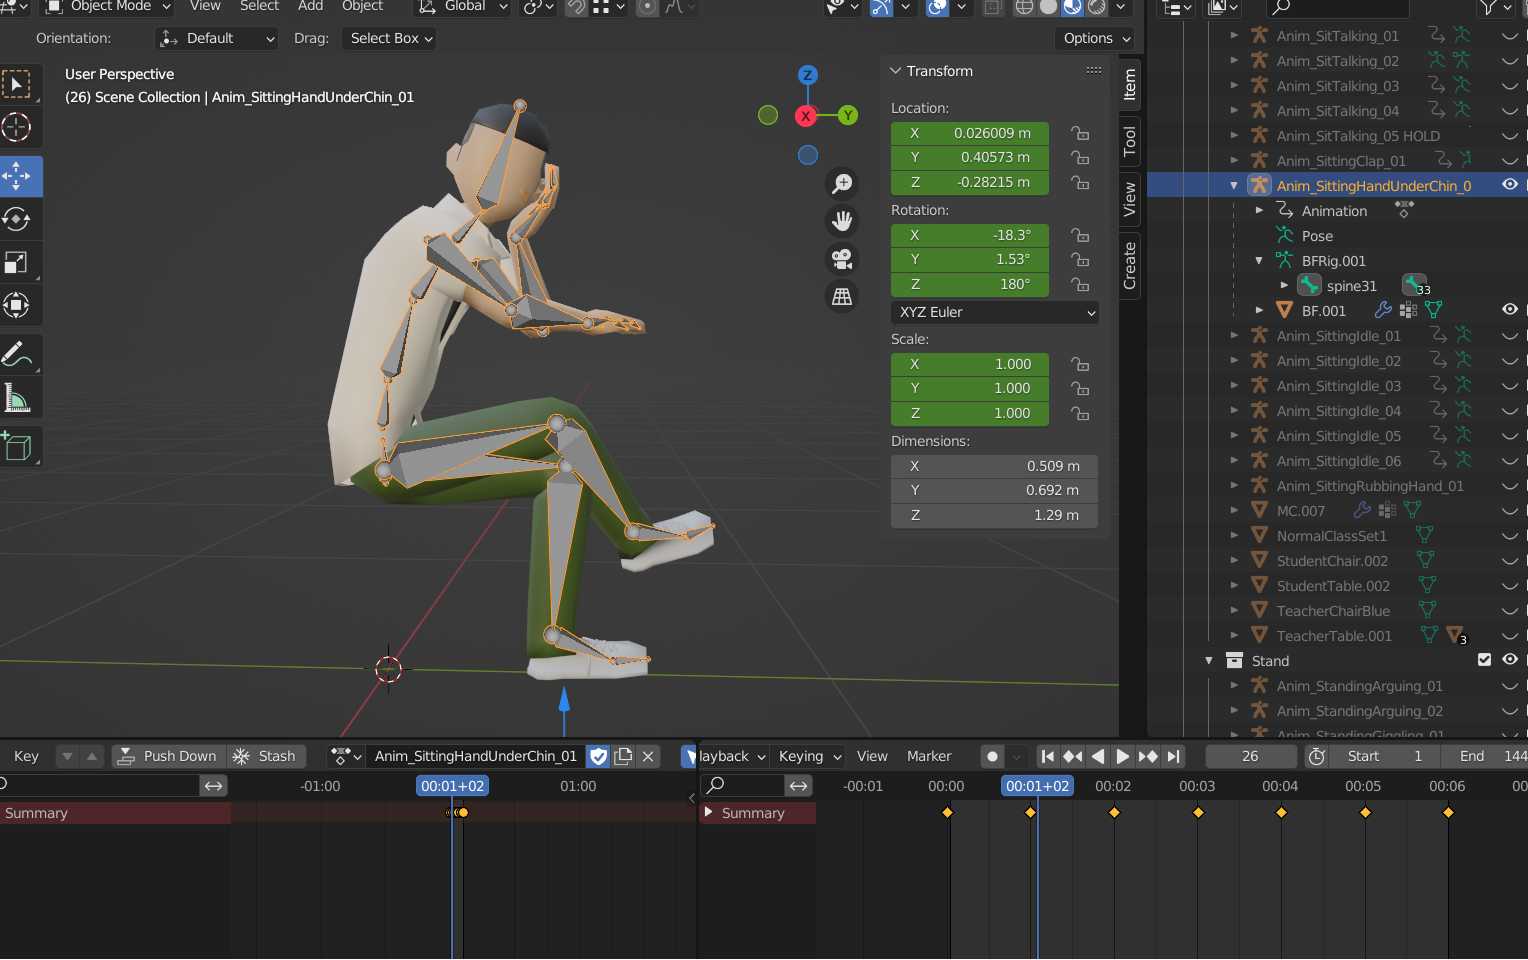1528x960 pixels.
Task: Collapse Anim_SittingHandUnderChin_0 tree item
Action: click(x=1234, y=186)
